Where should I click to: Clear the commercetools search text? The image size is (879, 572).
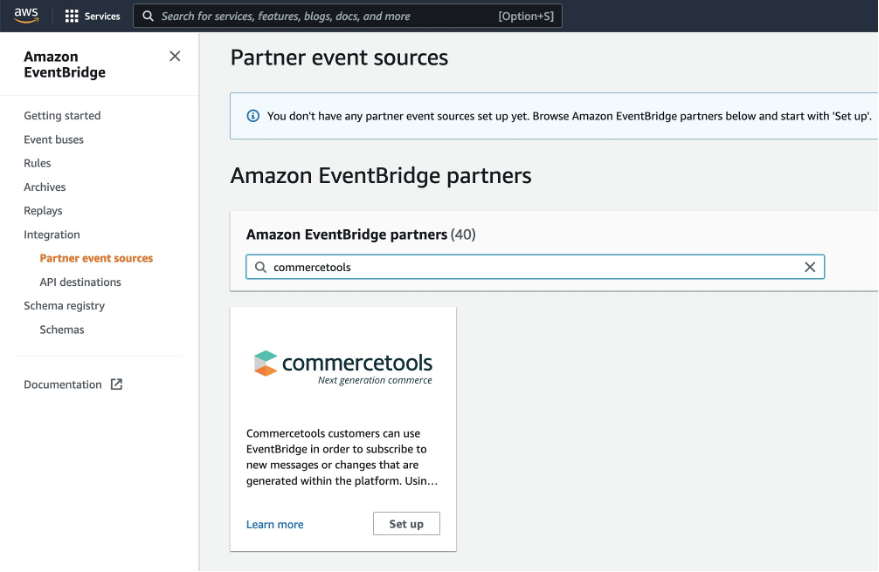click(x=810, y=267)
